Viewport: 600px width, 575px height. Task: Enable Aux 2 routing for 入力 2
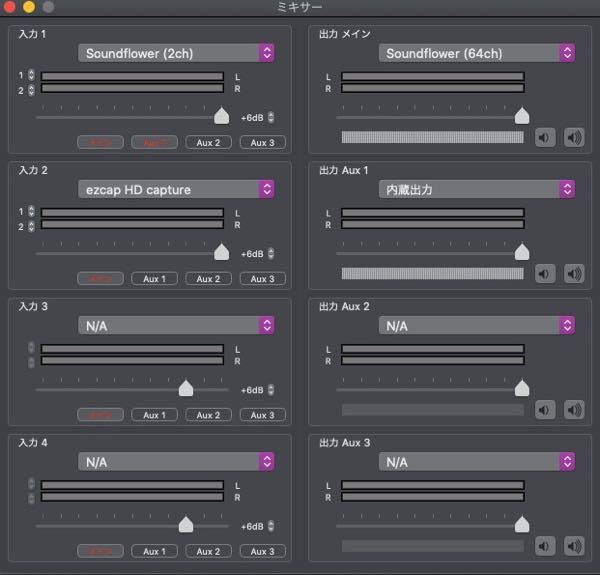tap(208, 279)
